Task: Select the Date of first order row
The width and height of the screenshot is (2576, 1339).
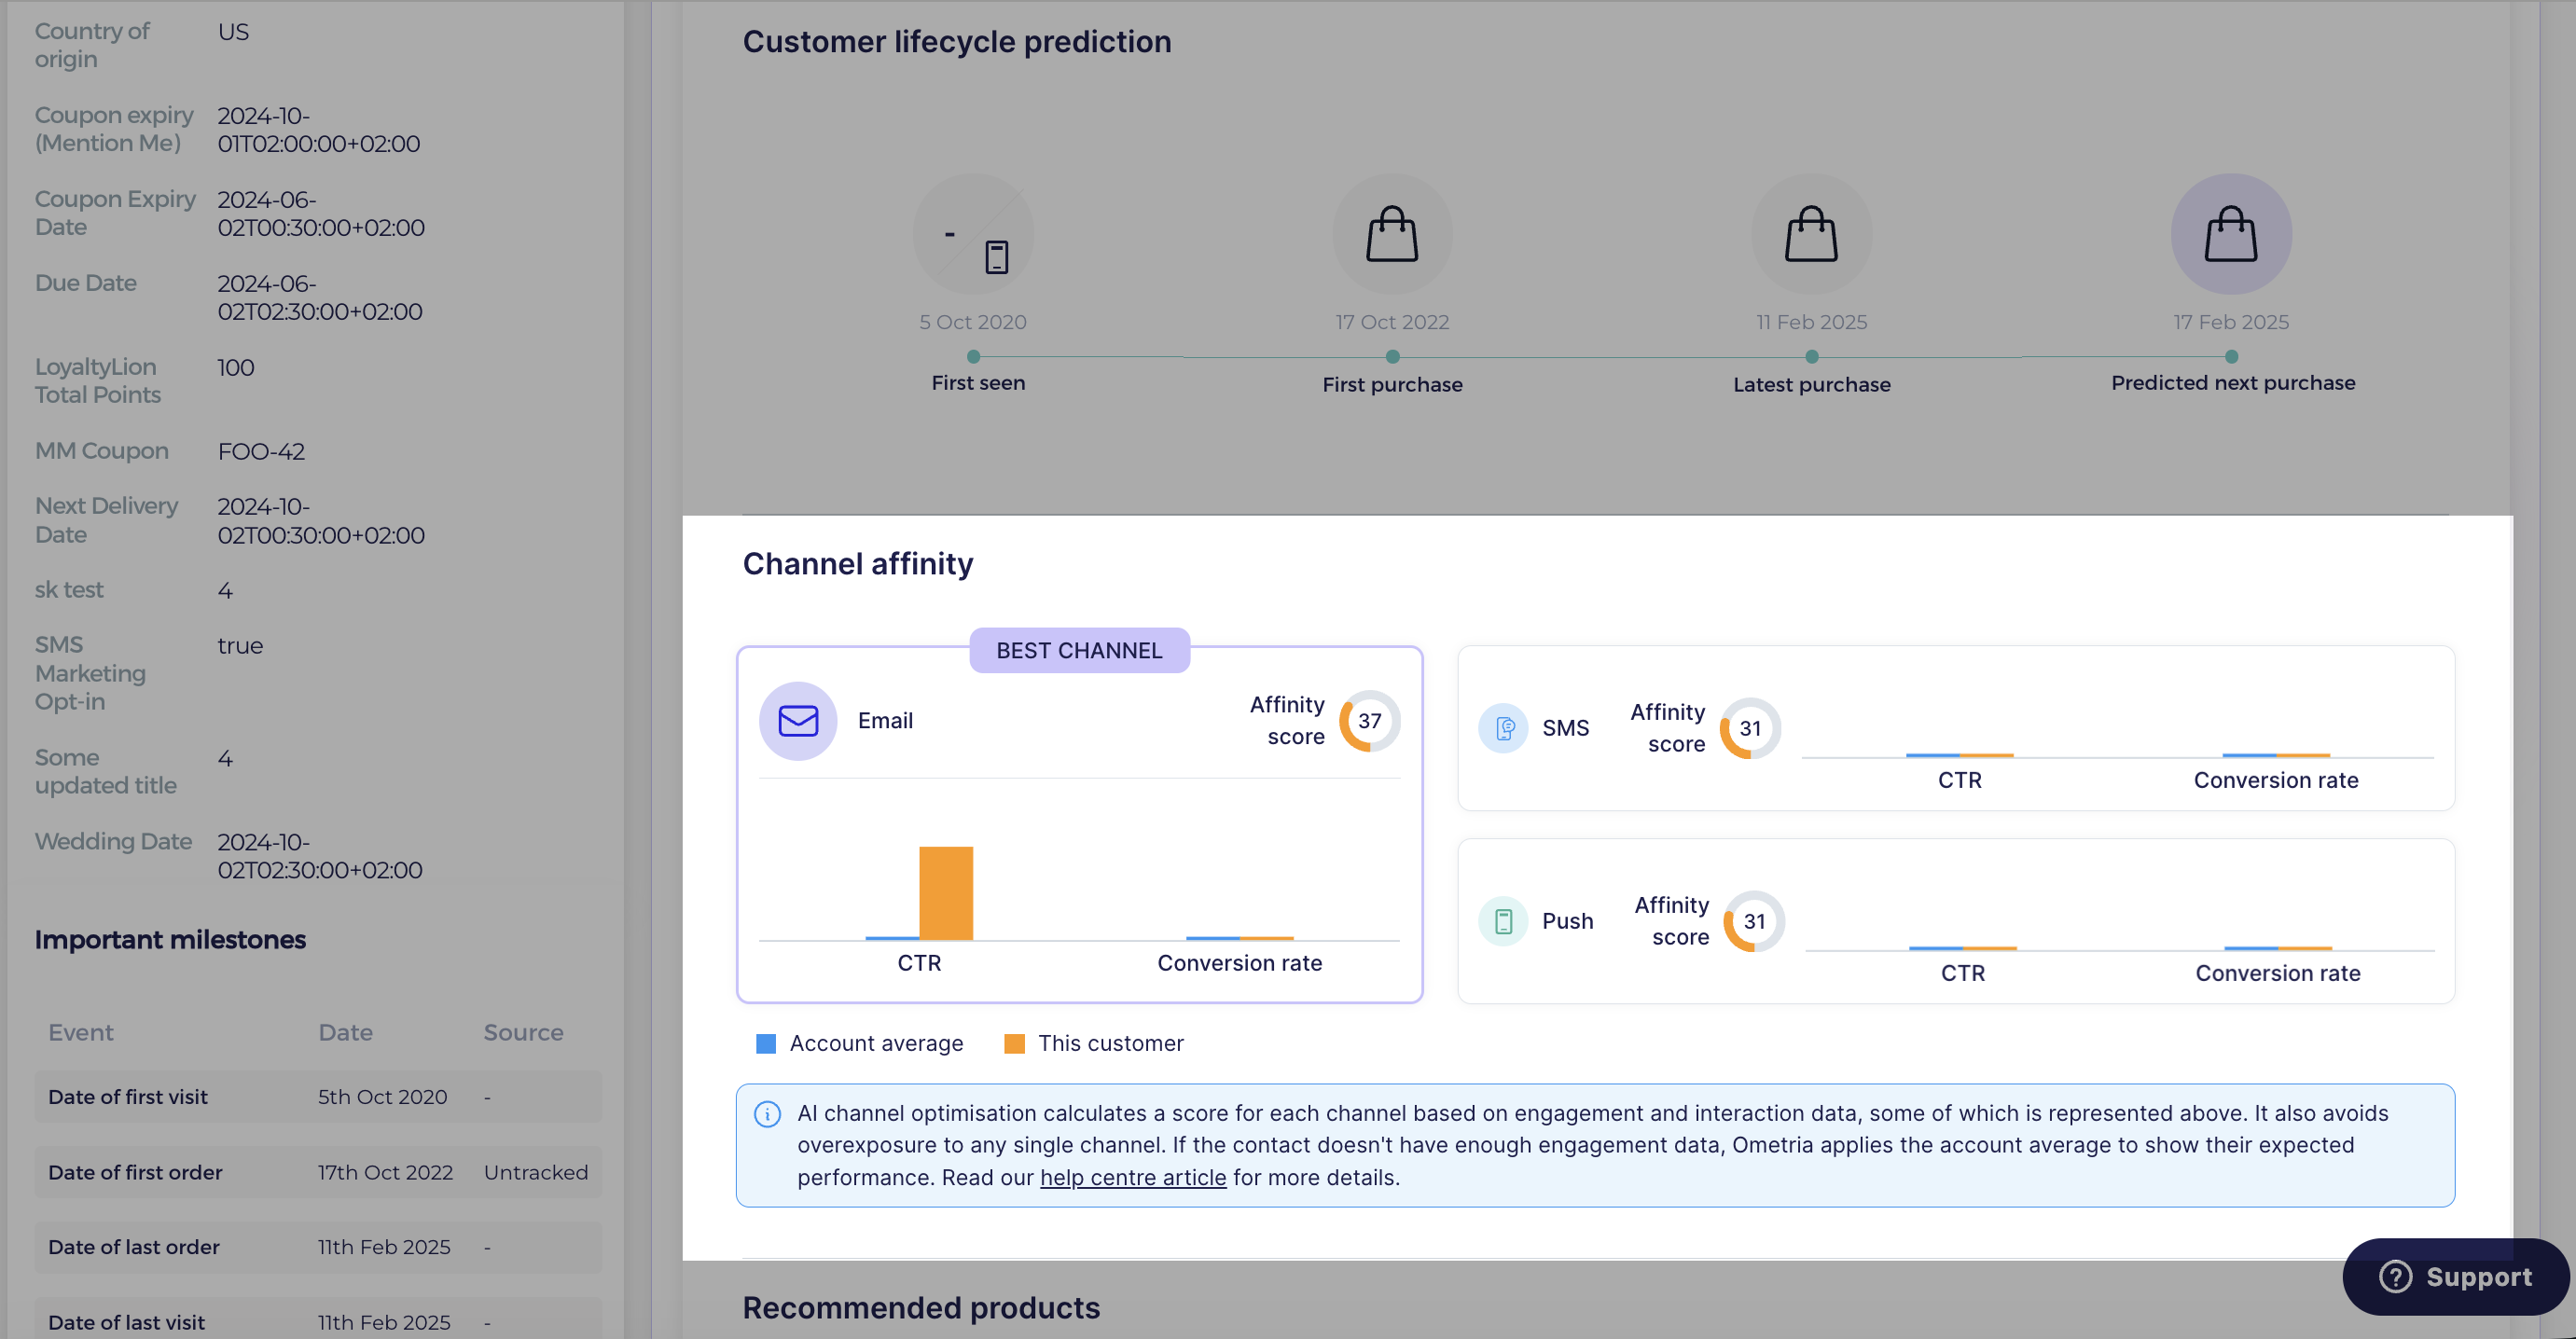Action: 318,1172
